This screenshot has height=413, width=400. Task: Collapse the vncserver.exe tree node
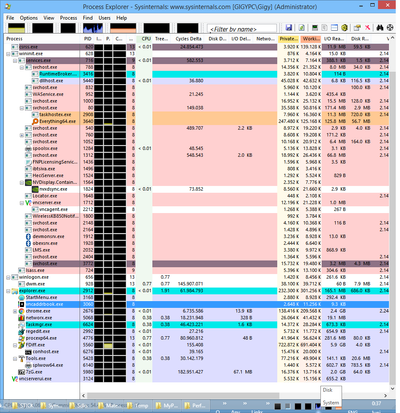22,203
